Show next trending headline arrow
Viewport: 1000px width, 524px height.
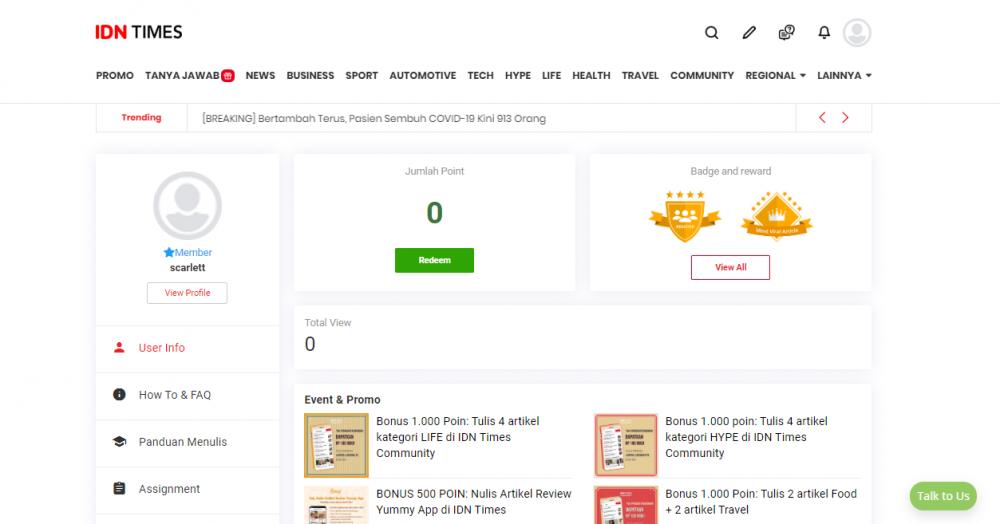[x=845, y=117]
